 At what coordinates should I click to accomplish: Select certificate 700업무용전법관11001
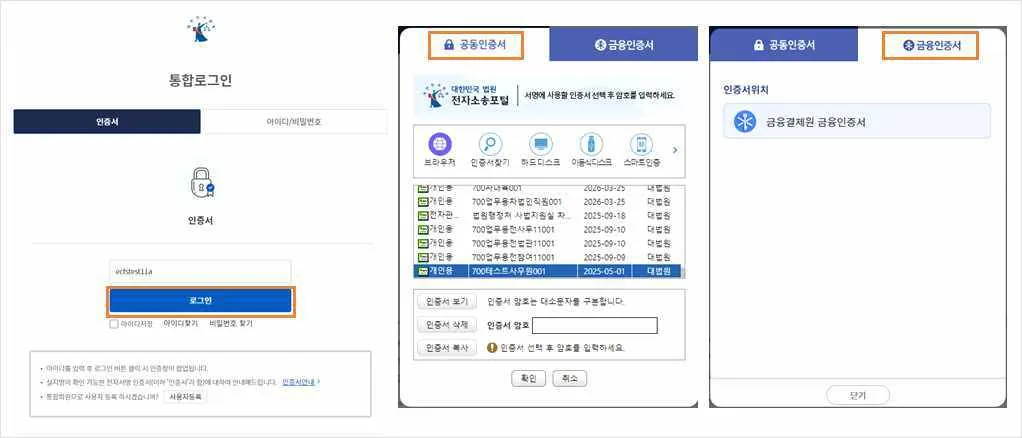pos(548,243)
